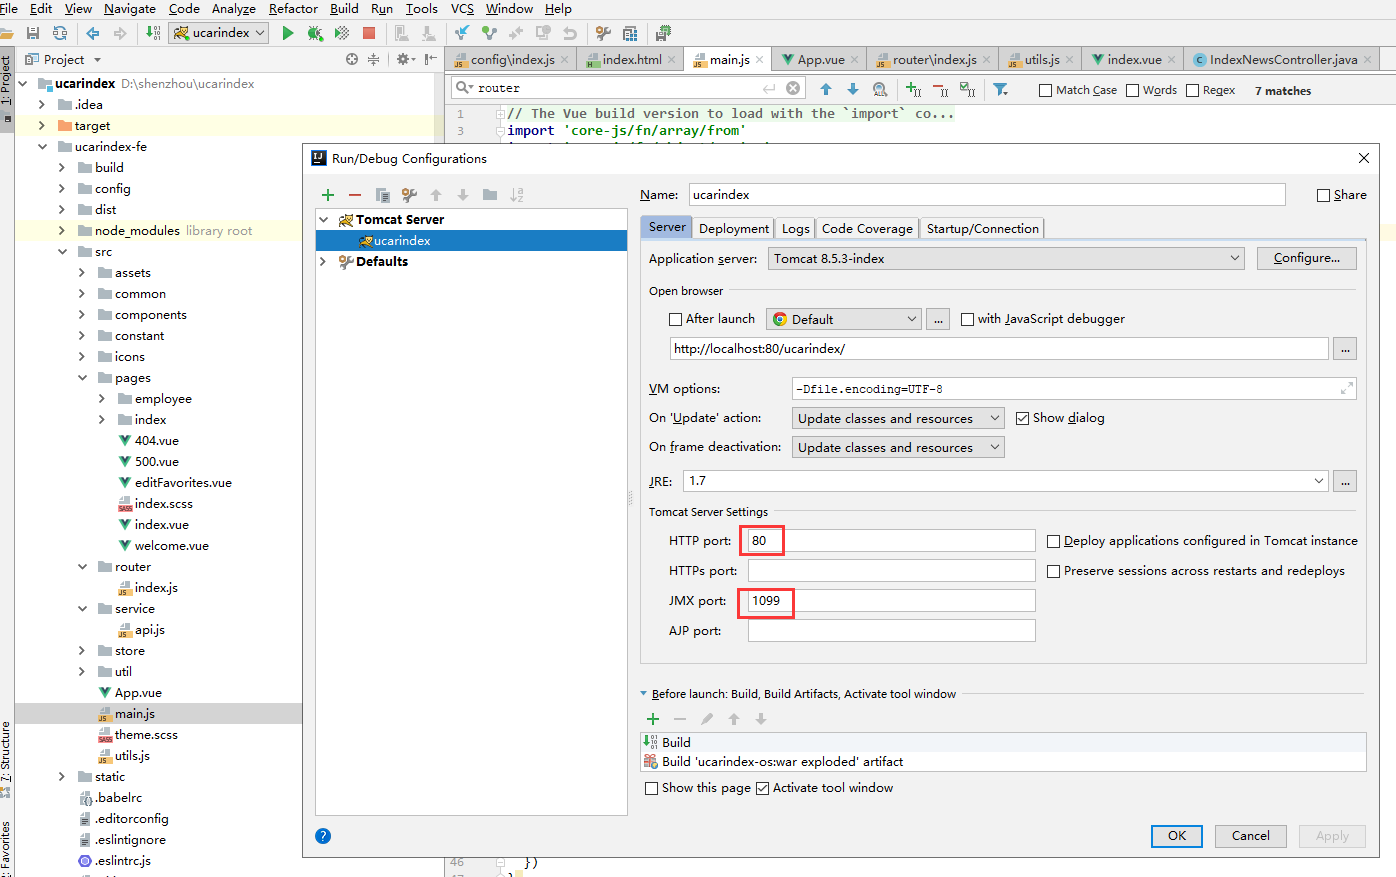Switch to Deployment tab
Image resolution: width=1396 pixels, height=877 pixels.
click(734, 228)
